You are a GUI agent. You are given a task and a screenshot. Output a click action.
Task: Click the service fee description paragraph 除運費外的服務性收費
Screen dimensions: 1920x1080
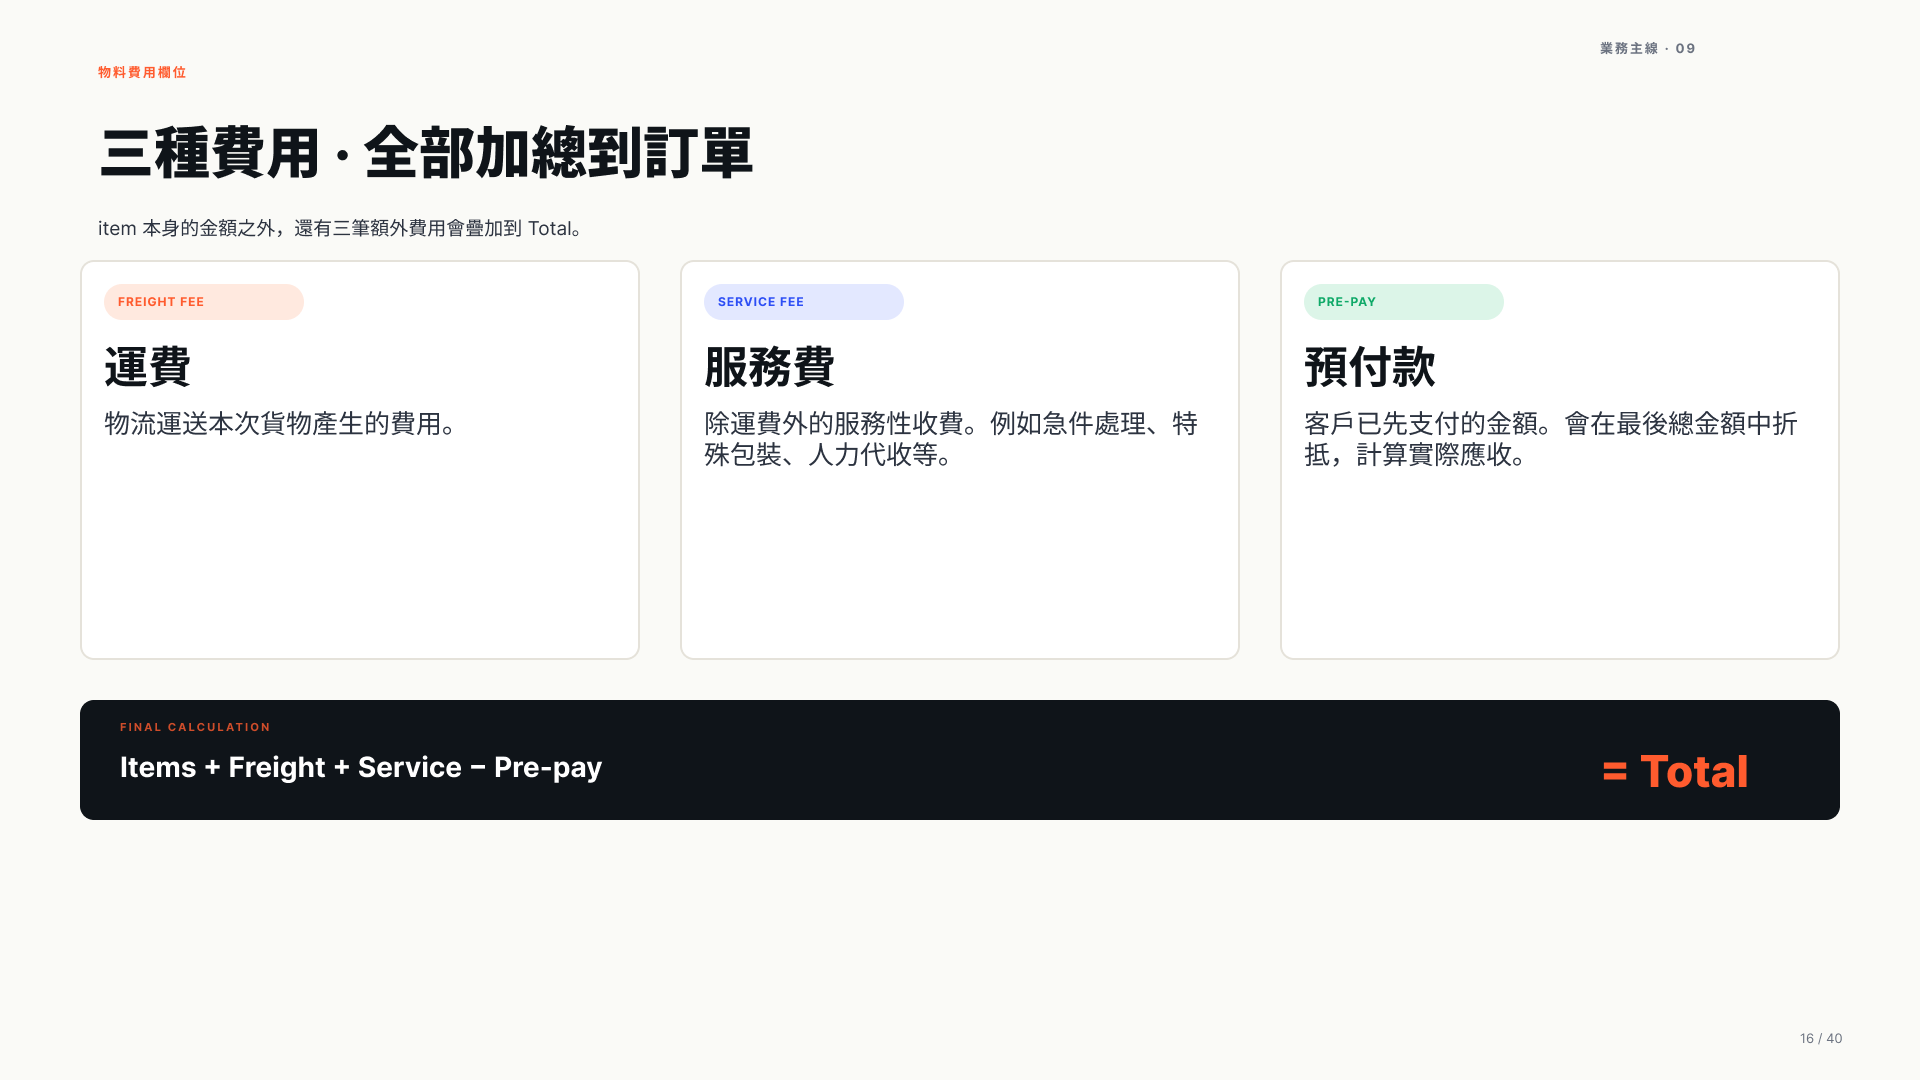coord(951,439)
